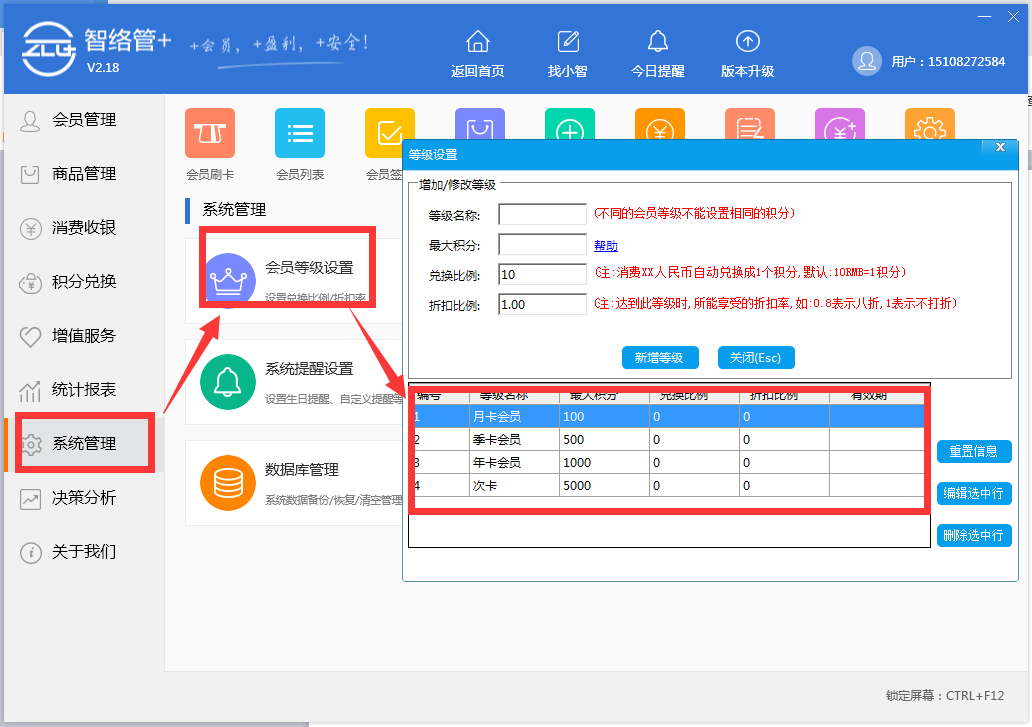
Task: Click the 500 max points cell
Action: 604,439
